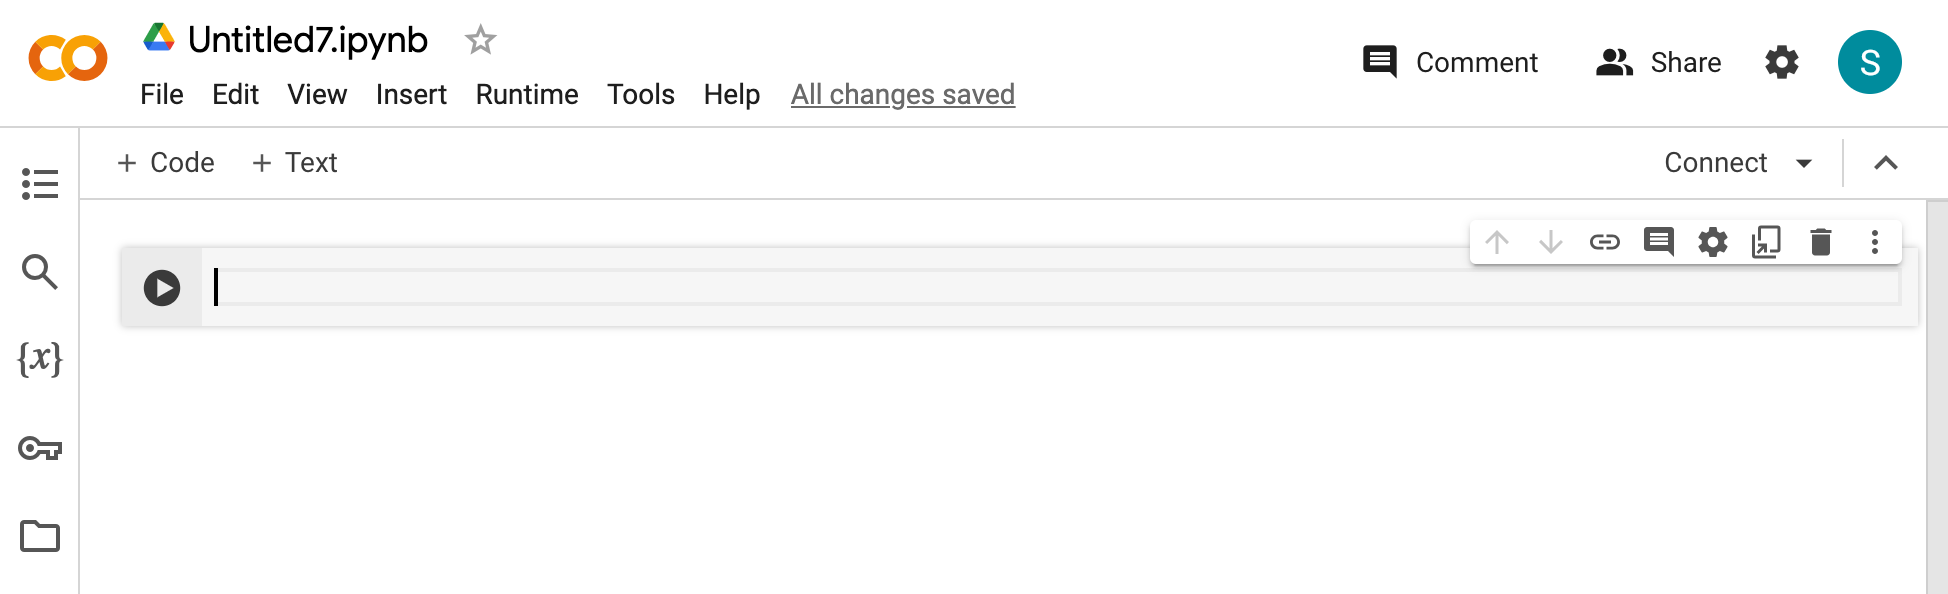Click the Share button
The height and width of the screenshot is (594, 1948).
[1659, 62]
